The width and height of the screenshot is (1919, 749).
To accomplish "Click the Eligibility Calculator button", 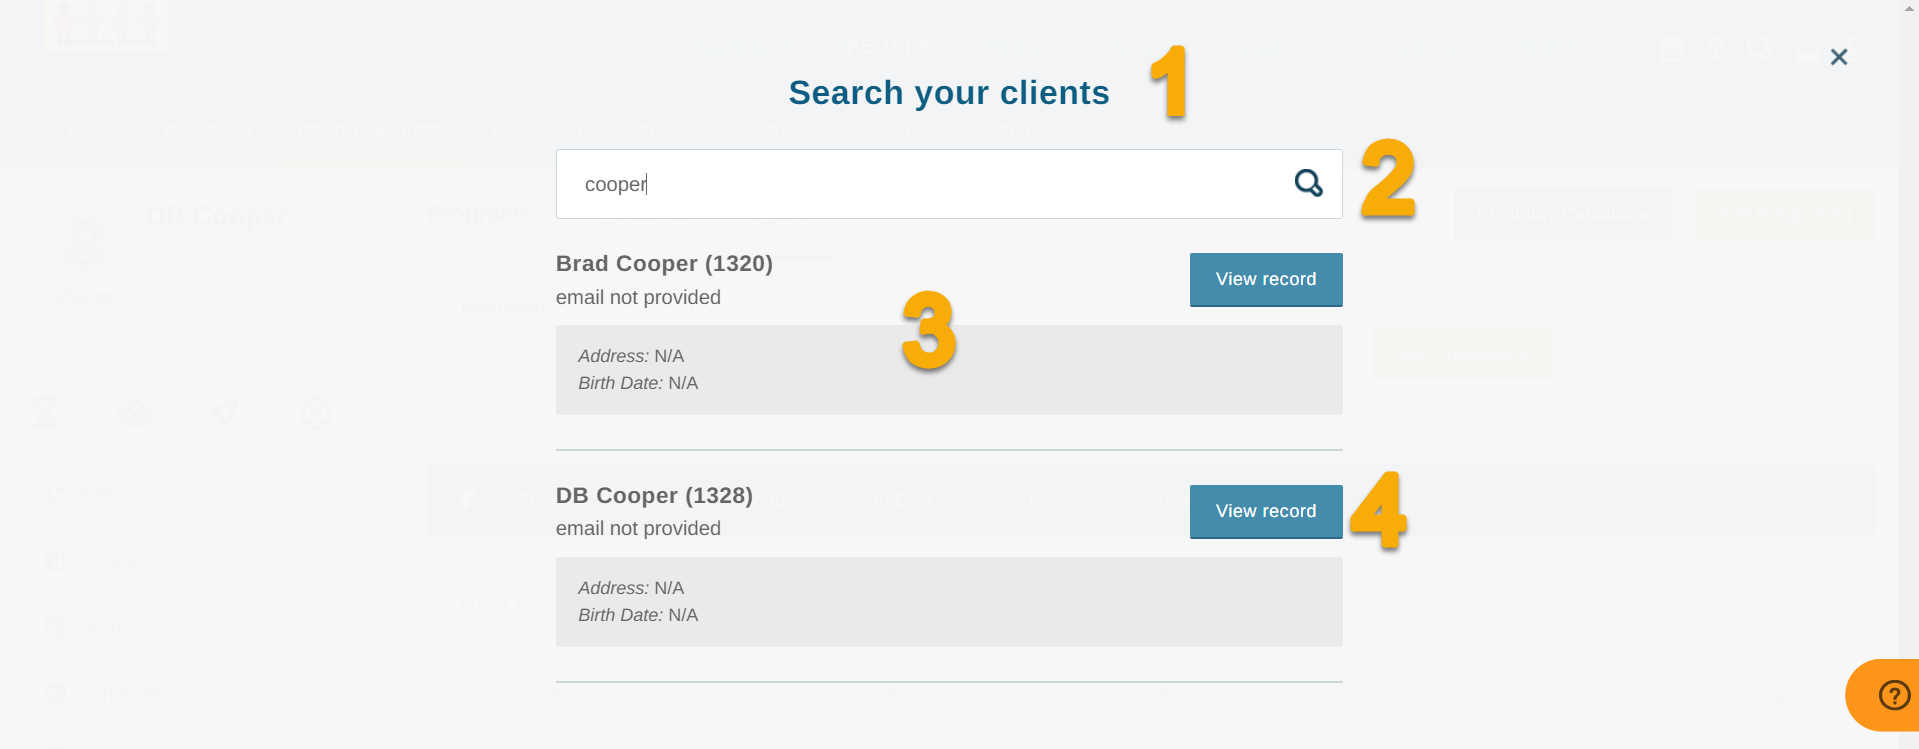I will [x=1562, y=214].
